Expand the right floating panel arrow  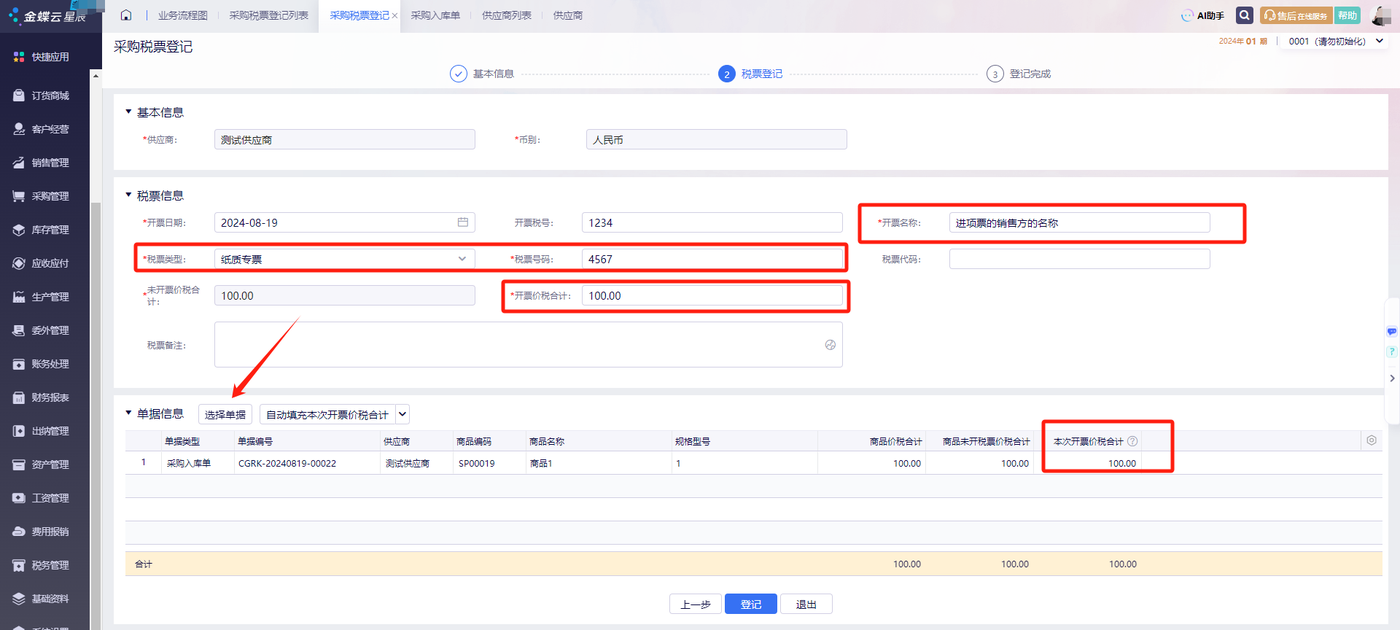[1392, 378]
